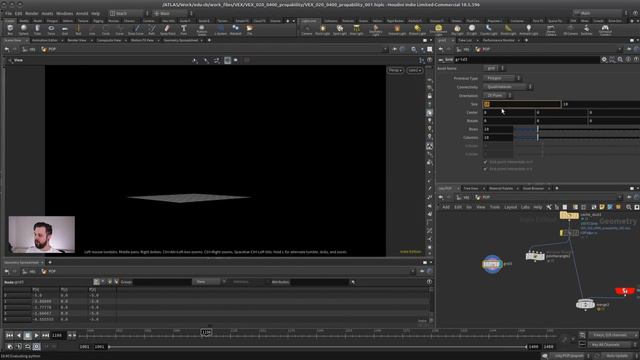This screenshot has width=640, height=360.
Task: Open the Build desktop dropdown
Action: tap(129, 13)
